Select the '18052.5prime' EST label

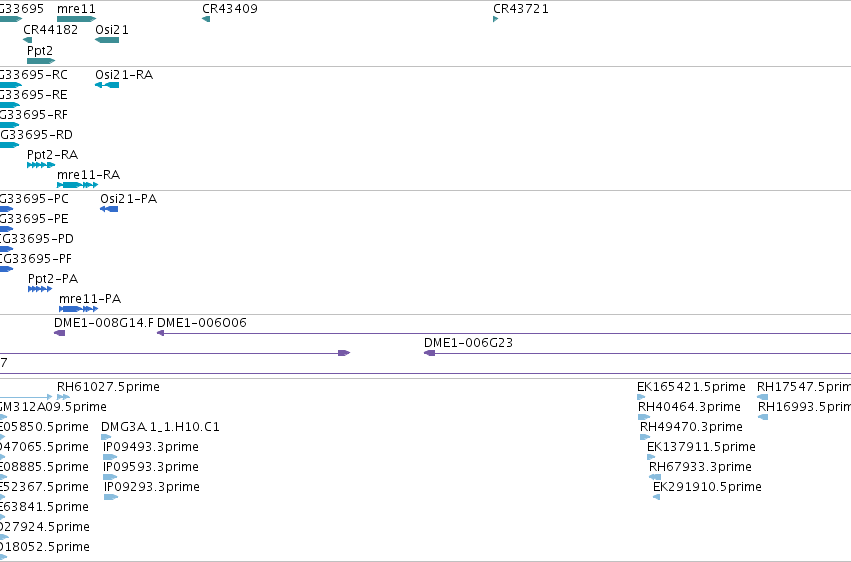[45, 547]
